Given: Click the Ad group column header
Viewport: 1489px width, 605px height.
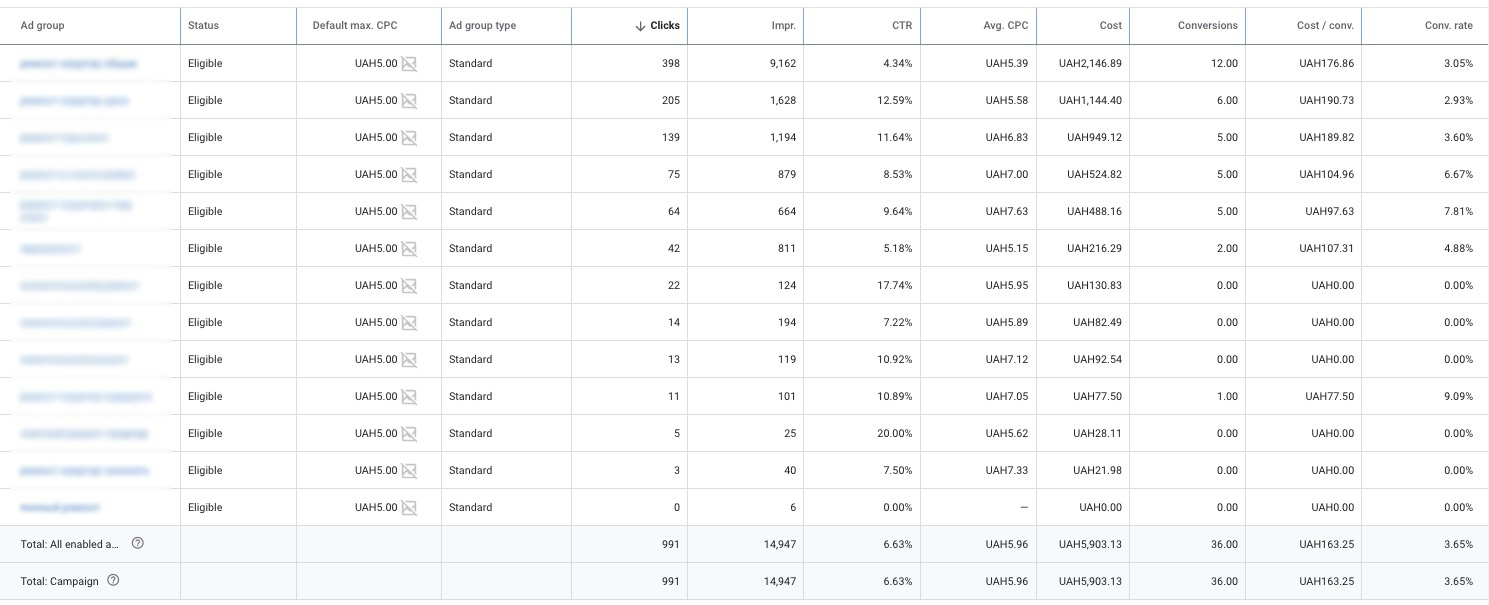Looking at the screenshot, I should pyautogui.click(x=43, y=26).
